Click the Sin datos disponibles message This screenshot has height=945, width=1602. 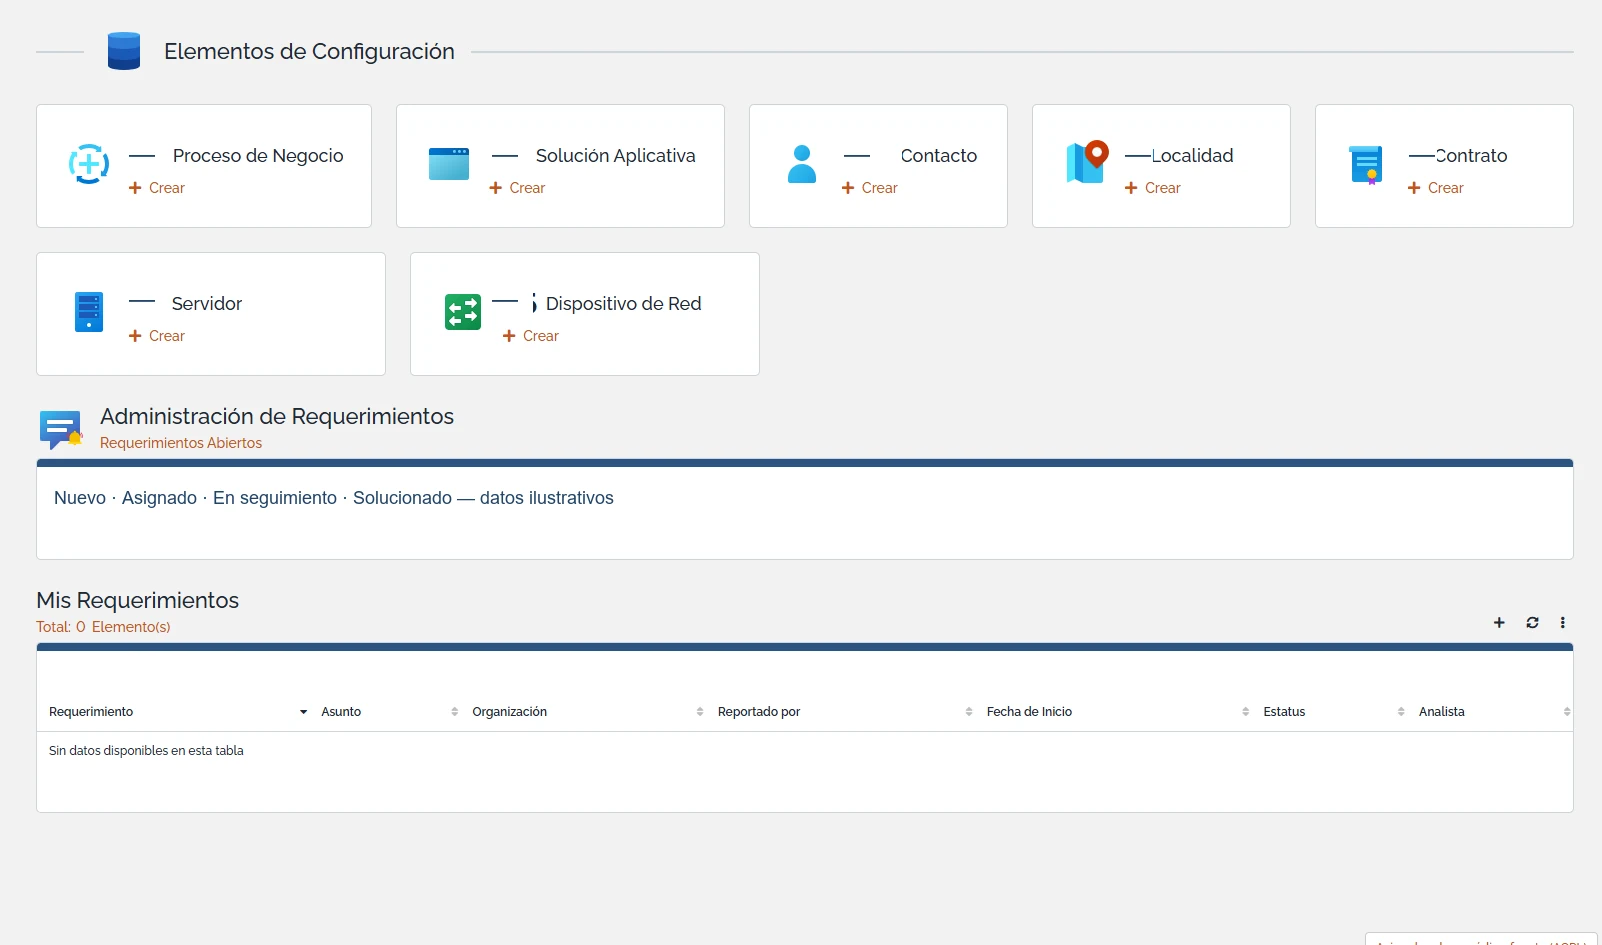[x=146, y=751]
